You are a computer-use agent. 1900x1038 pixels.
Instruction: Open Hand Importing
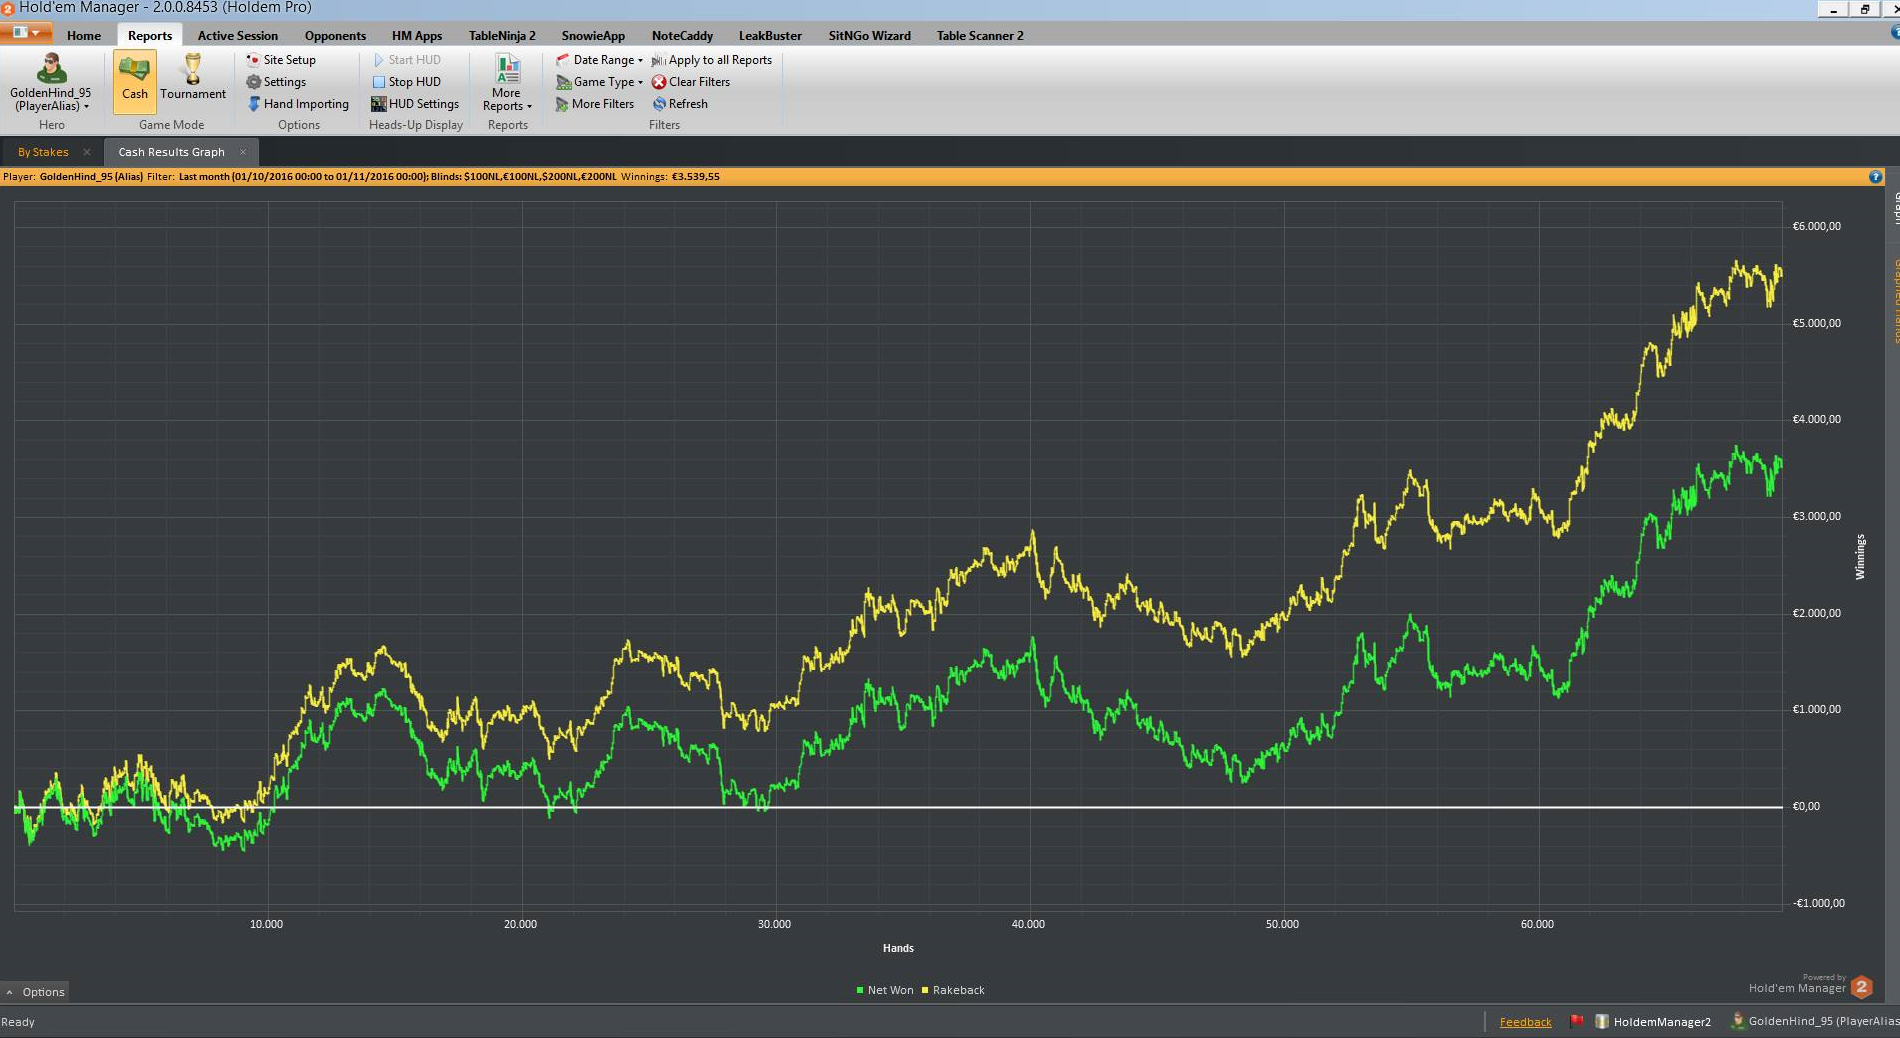(298, 104)
